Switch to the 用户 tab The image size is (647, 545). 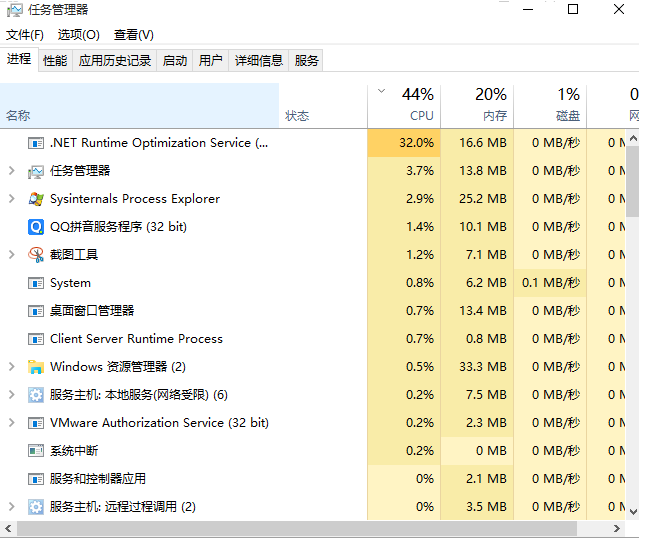[210, 61]
